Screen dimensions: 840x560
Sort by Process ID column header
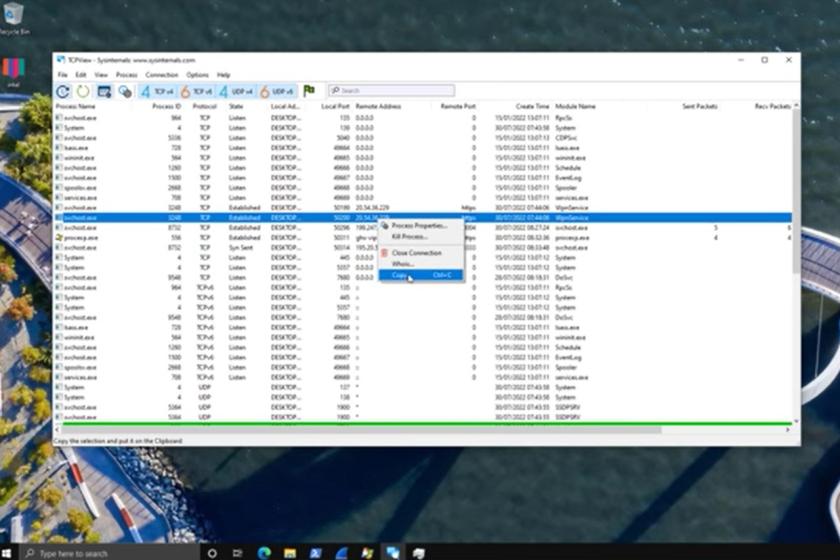(x=166, y=107)
